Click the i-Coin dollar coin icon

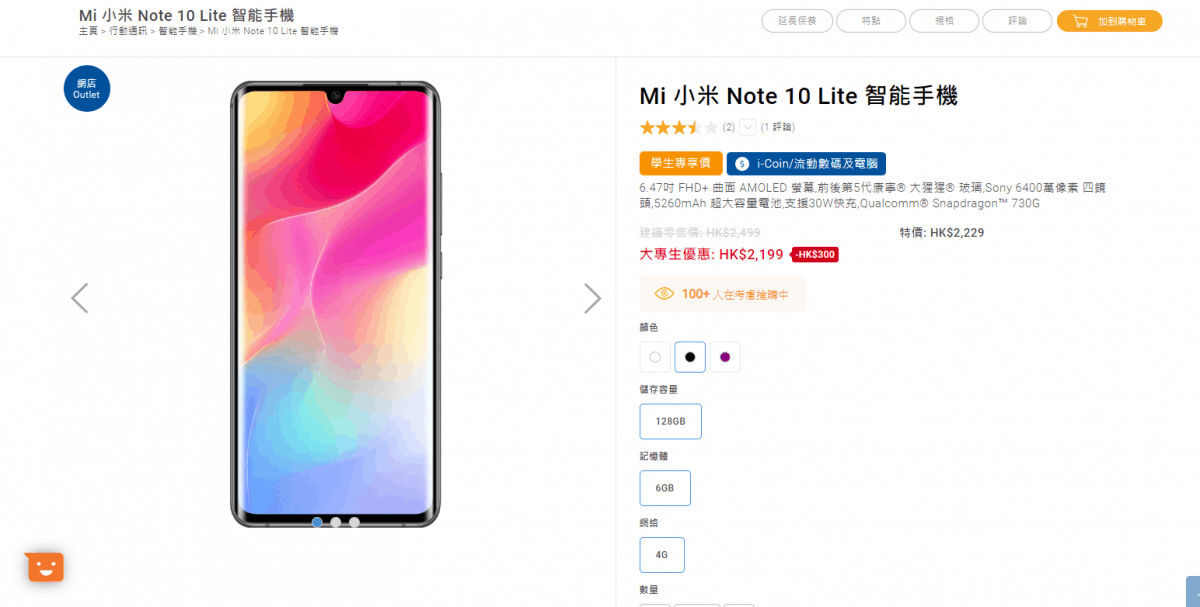coord(742,164)
